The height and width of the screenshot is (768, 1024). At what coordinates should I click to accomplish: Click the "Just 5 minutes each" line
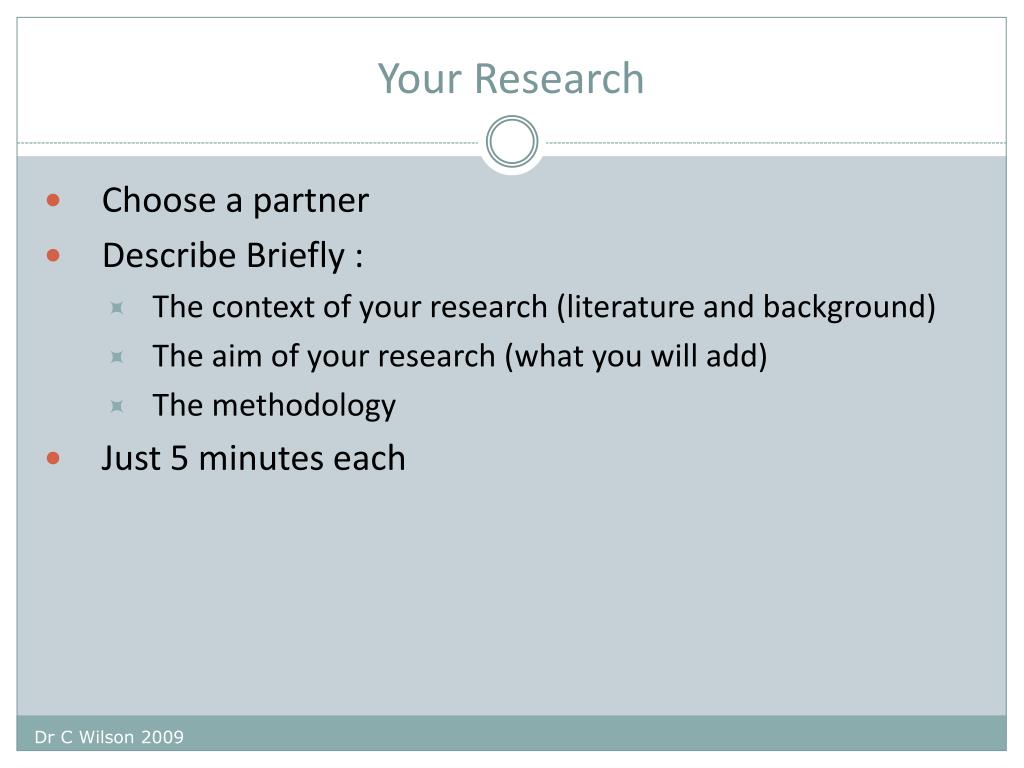click(x=253, y=458)
